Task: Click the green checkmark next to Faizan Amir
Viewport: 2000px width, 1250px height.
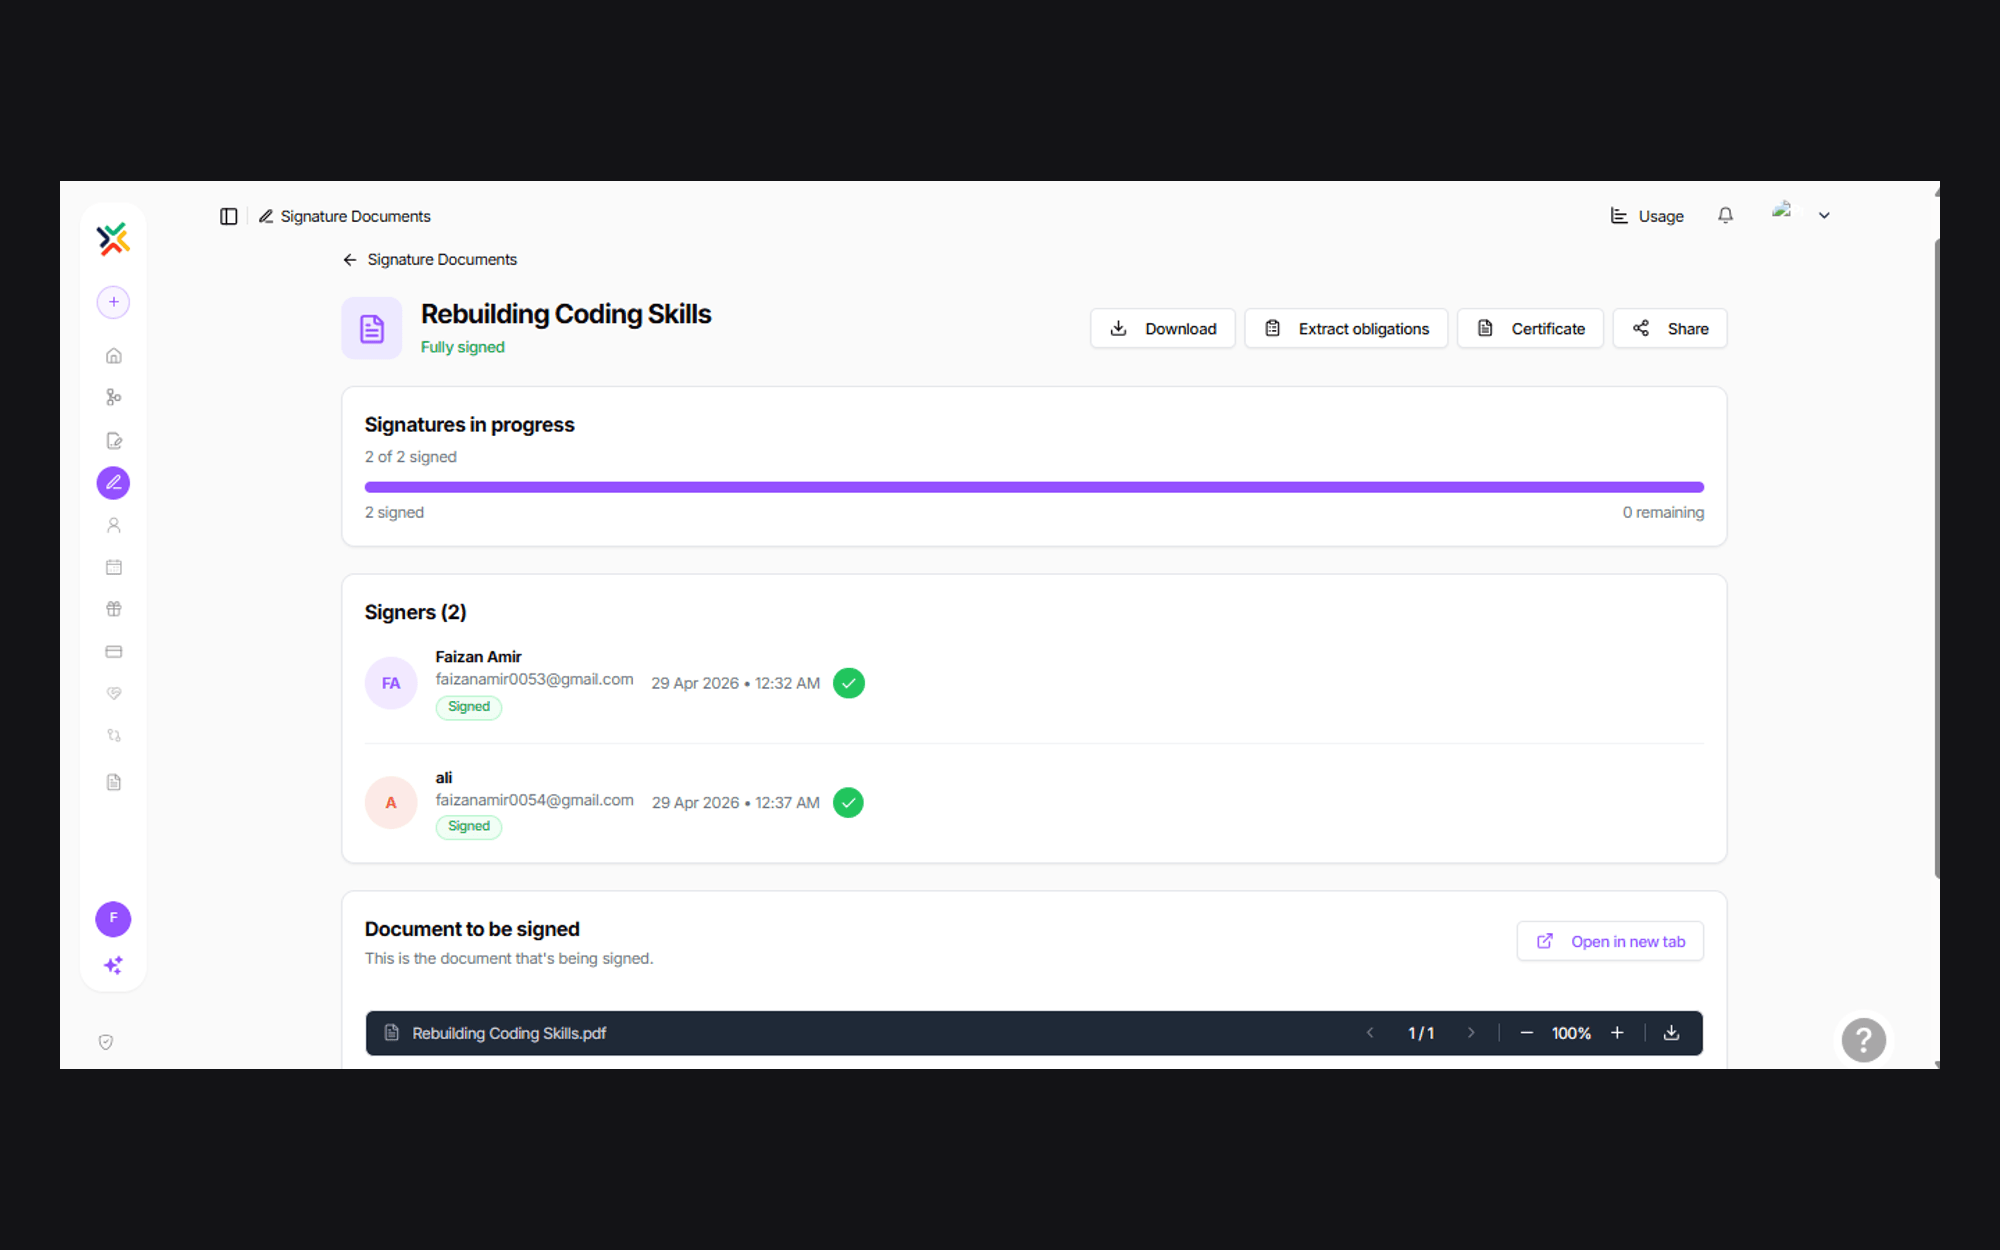Action: [849, 683]
